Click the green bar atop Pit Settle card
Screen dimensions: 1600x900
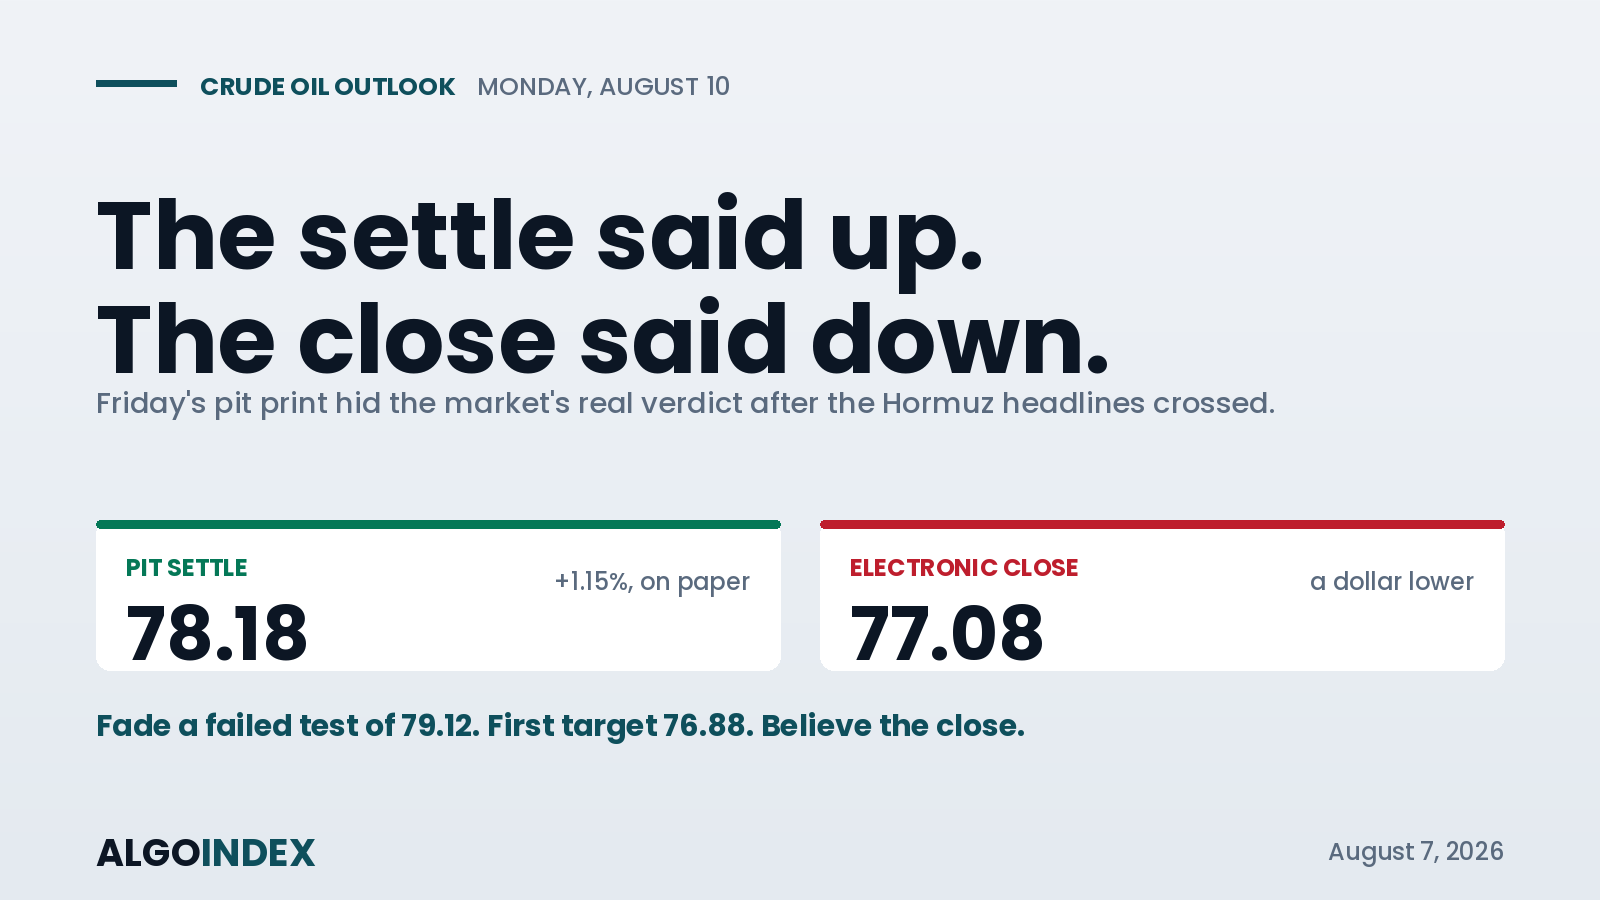[438, 524]
